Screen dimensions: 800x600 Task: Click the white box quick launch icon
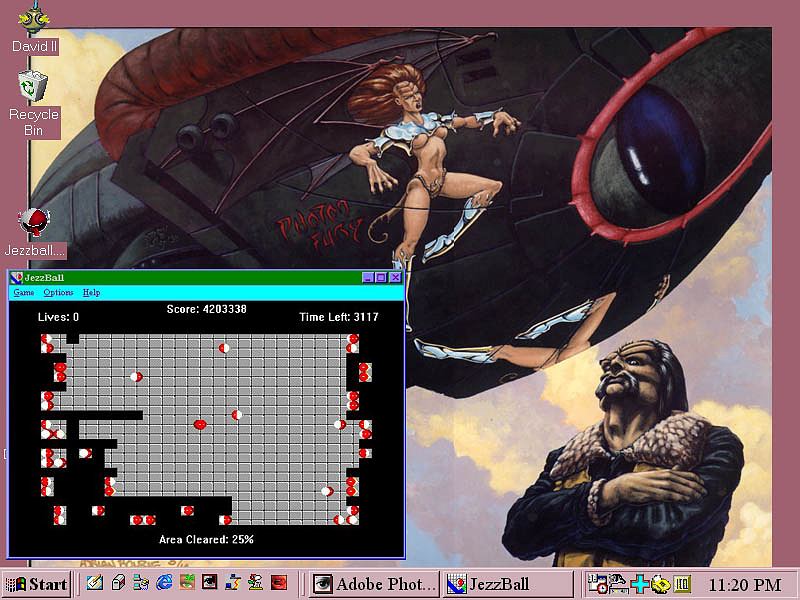[118, 583]
